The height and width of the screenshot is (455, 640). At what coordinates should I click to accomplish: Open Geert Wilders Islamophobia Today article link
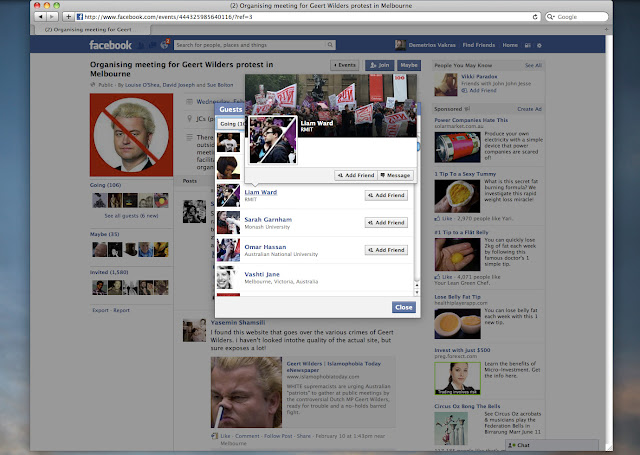[x=333, y=366]
